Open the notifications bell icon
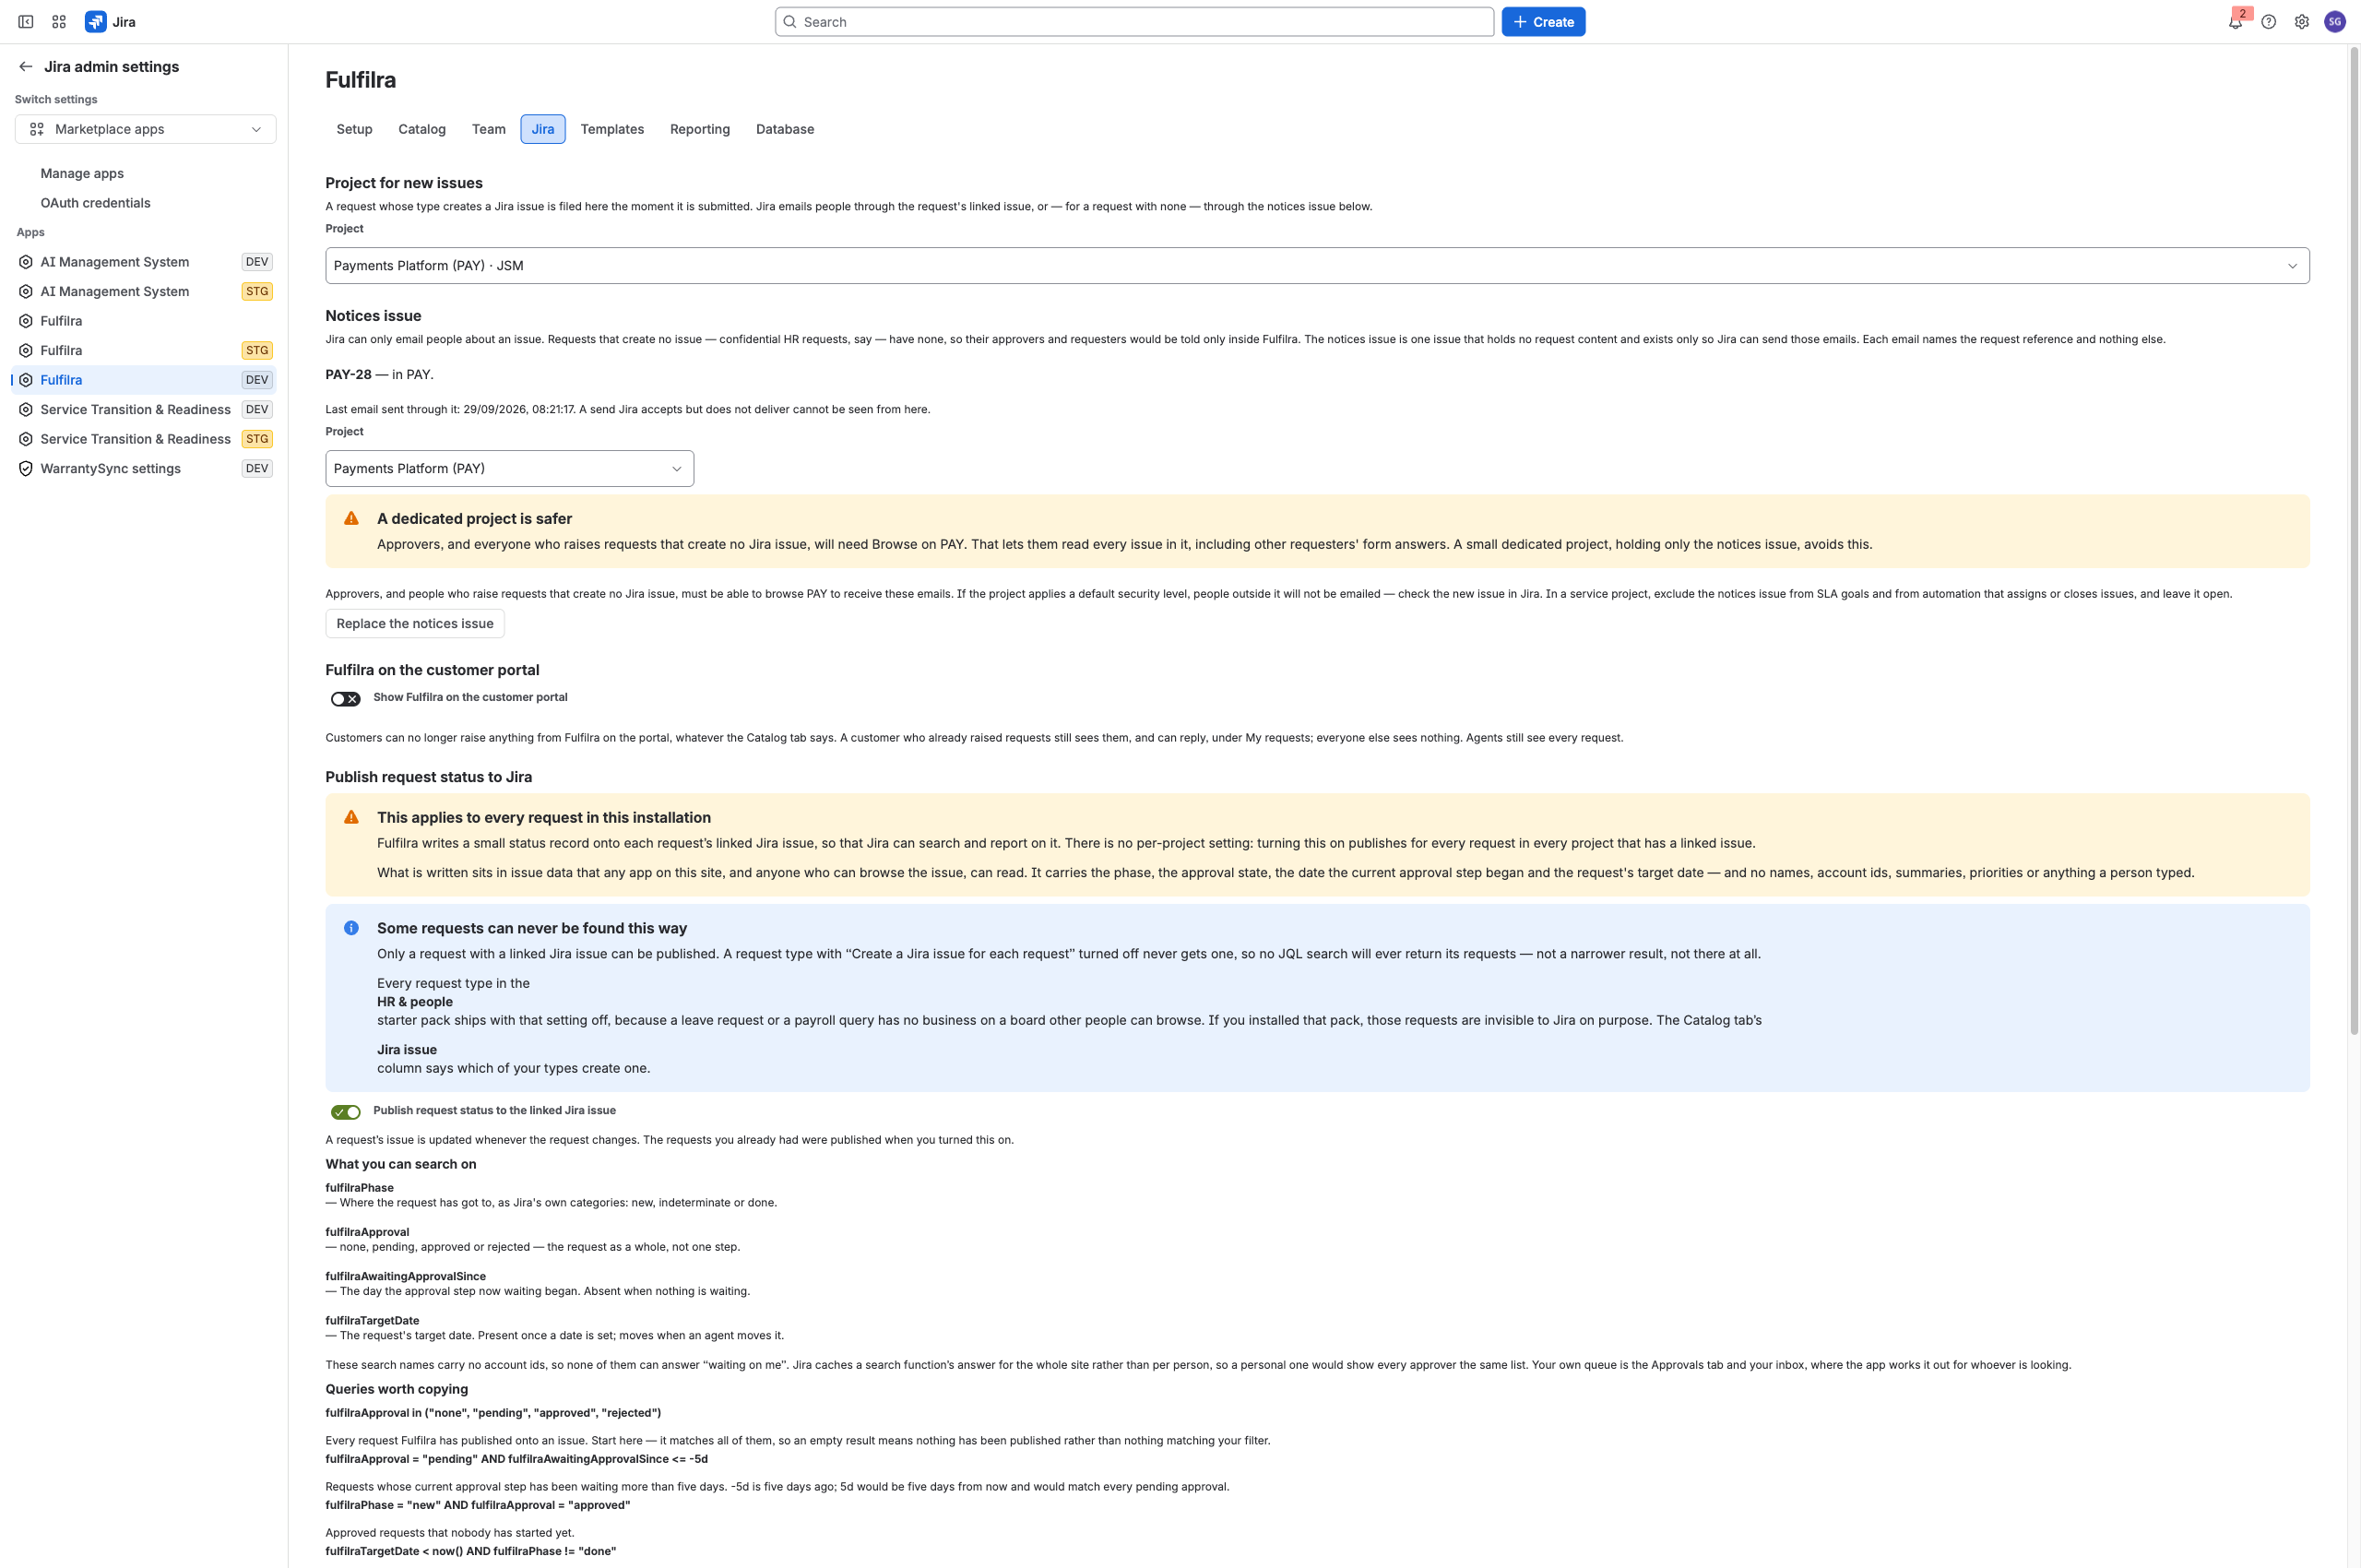Viewport: 2361px width, 1568px height. (2235, 22)
